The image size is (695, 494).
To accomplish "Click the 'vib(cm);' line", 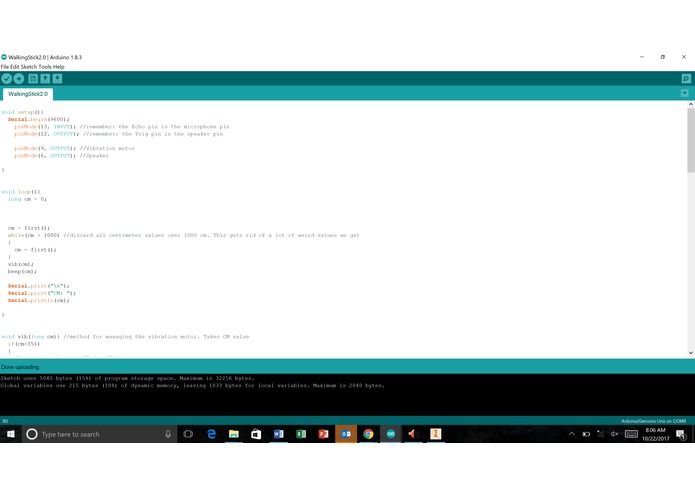I will (x=20, y=265).
